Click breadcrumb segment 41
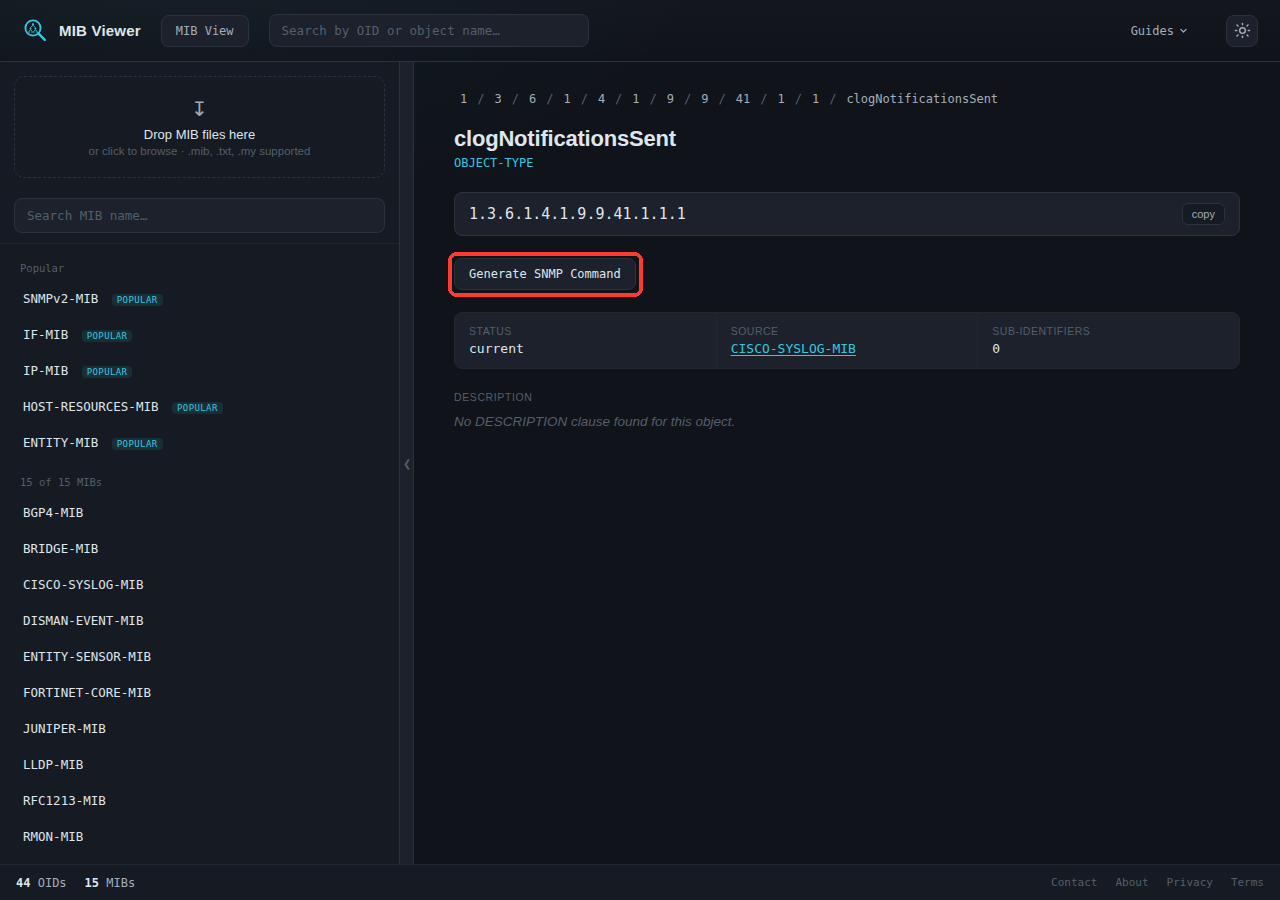 743,99
